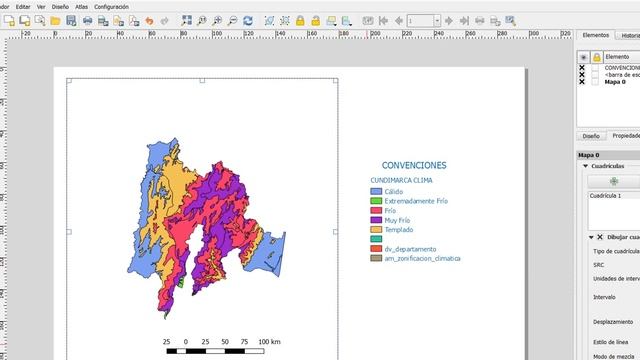Click the Print composition icon
The width and height of the screenshot is (640, 360).
87,20
